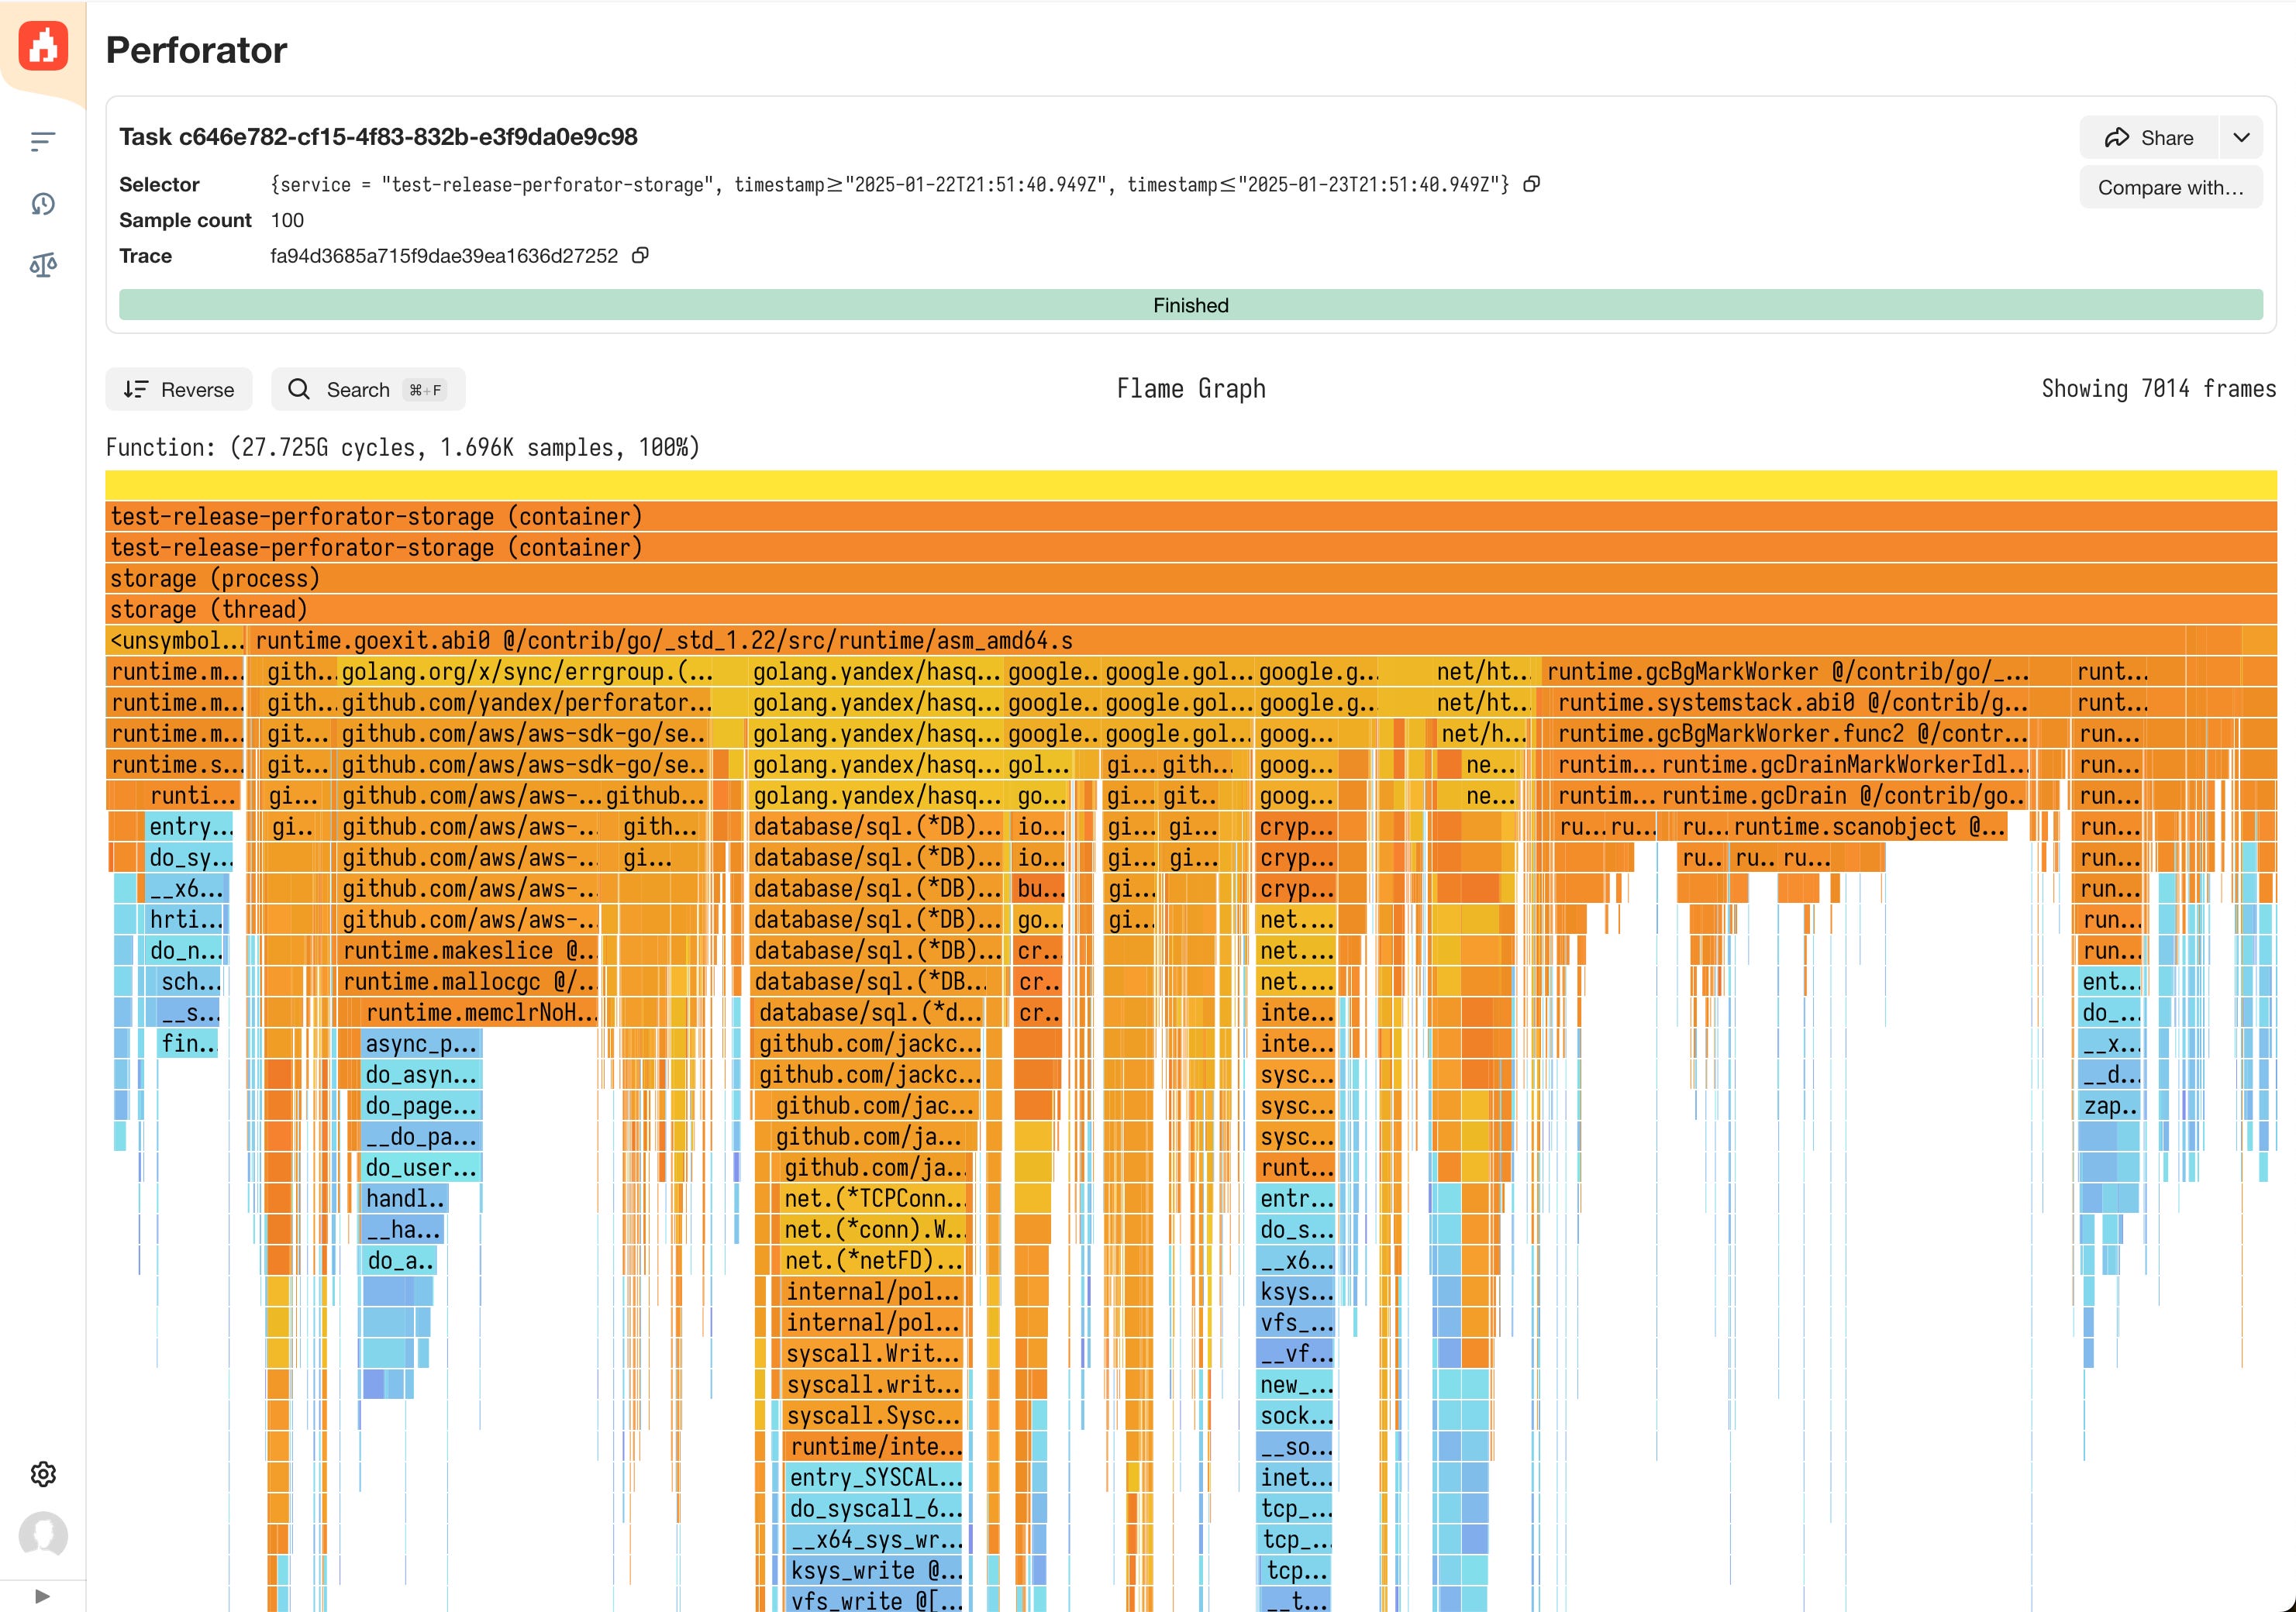Image resolution: width=2296 pixels, height=1612 pixels.
Task: Open the Search frames field
Action: [x=368, y=389]
